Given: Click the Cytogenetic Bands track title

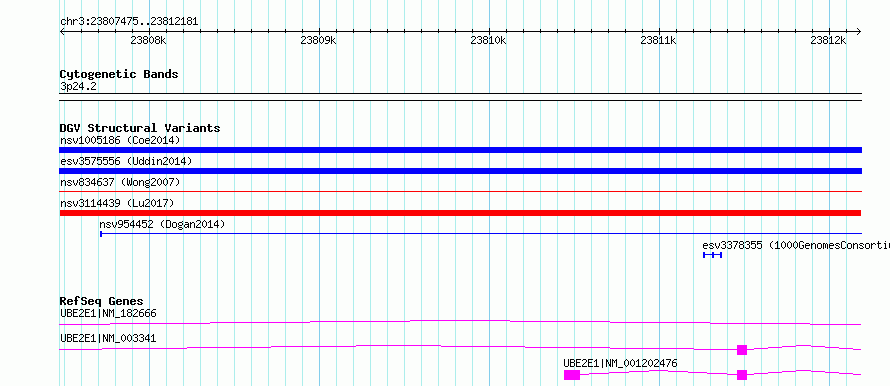Looking at the screenshot, I should (119, 74).
